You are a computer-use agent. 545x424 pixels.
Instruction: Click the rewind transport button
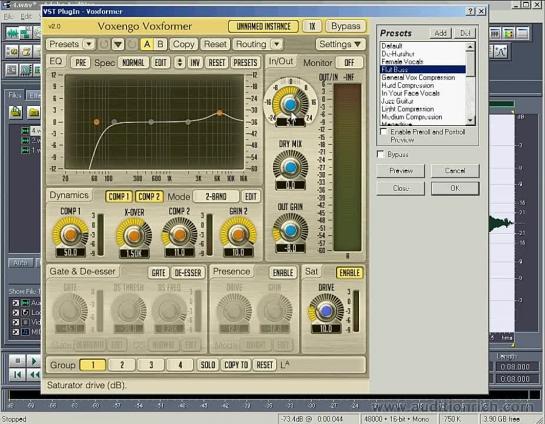pos(34,375)
